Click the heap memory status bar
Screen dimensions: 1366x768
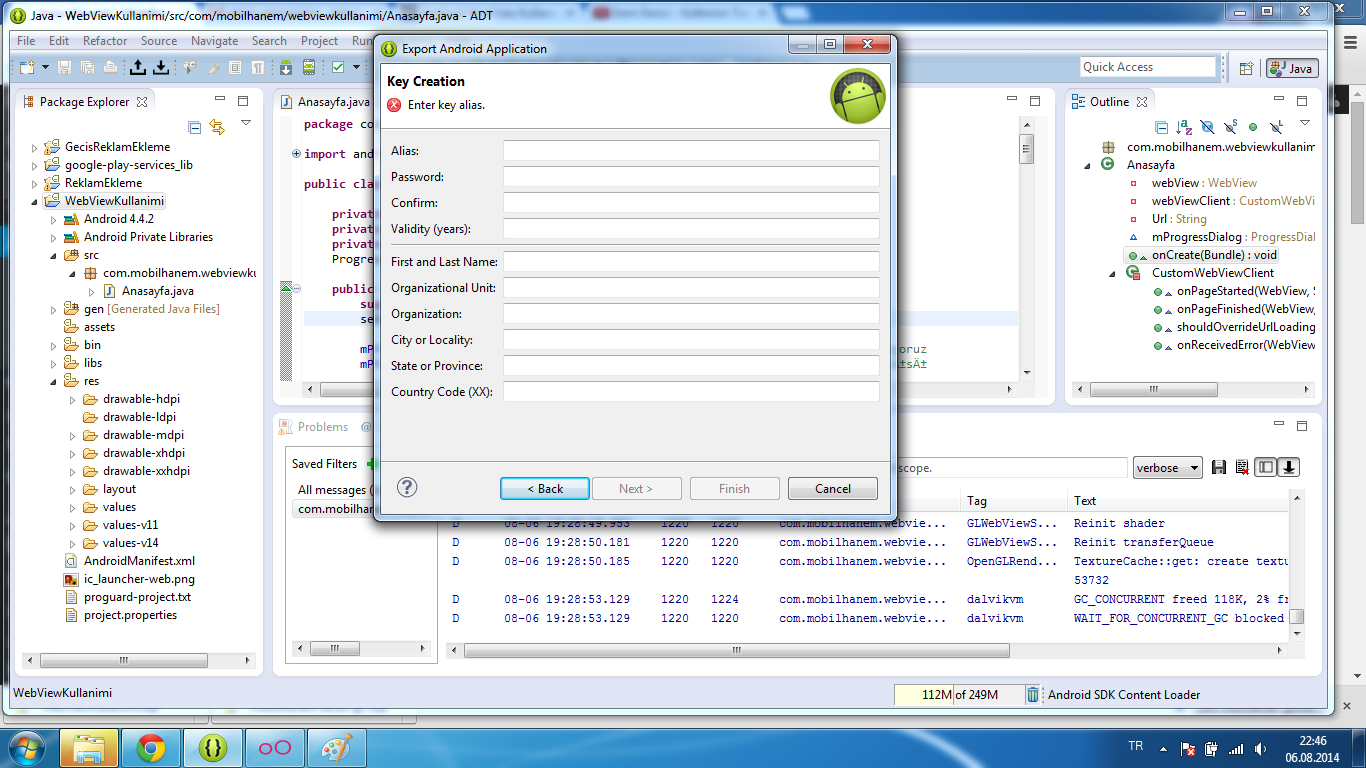pyautogui.click(x=959, y=695)
